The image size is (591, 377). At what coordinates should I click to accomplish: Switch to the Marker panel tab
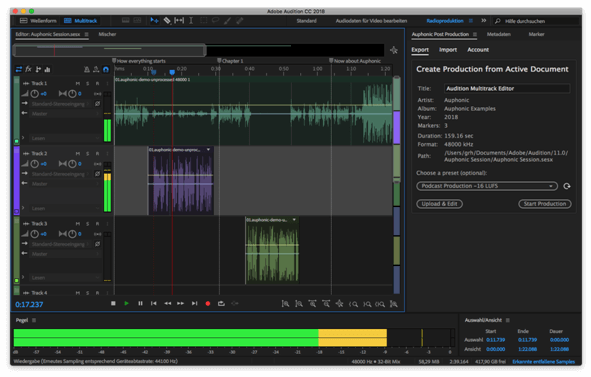[x=536, y=34]
